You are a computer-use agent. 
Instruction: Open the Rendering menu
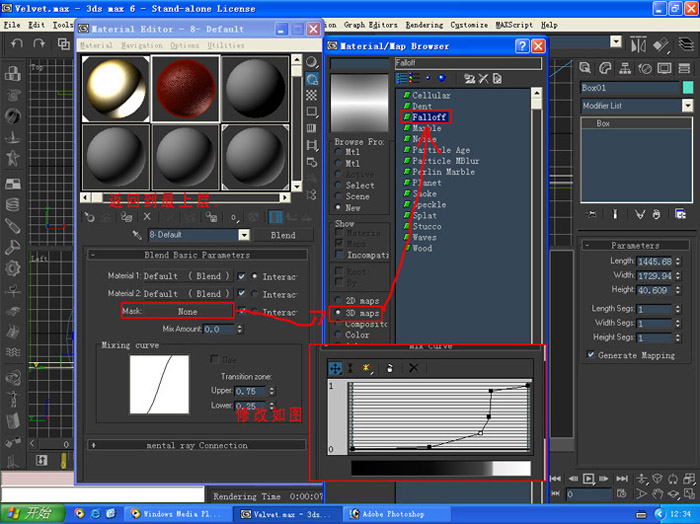coord(425,25)
